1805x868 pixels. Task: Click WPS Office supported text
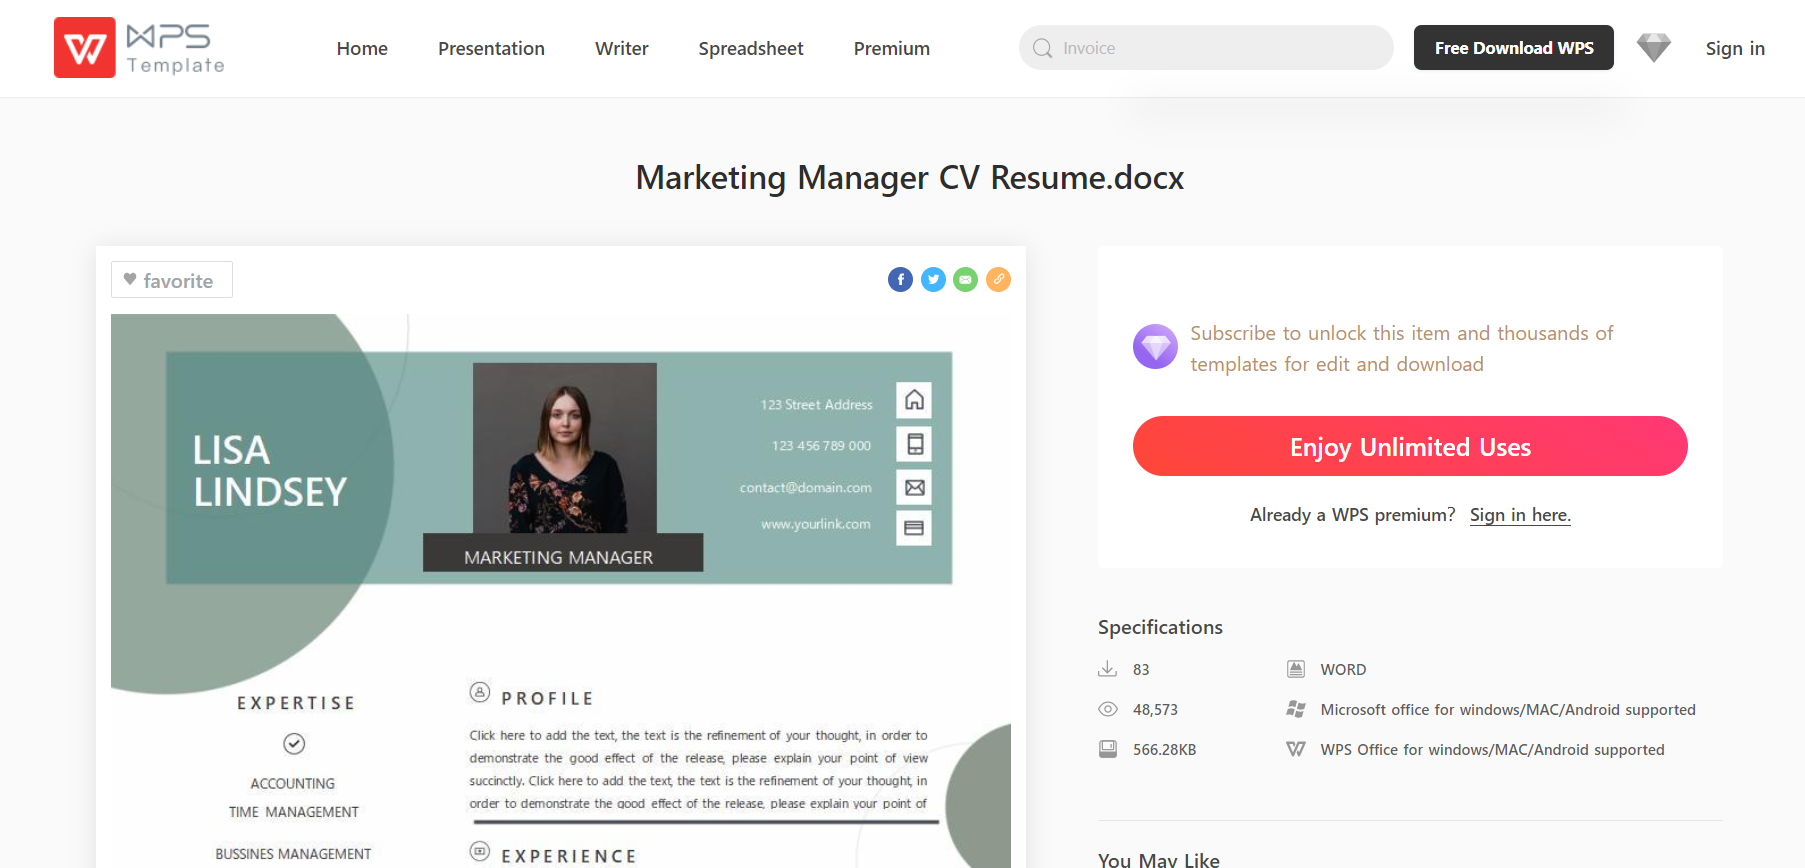(1492, 749)
